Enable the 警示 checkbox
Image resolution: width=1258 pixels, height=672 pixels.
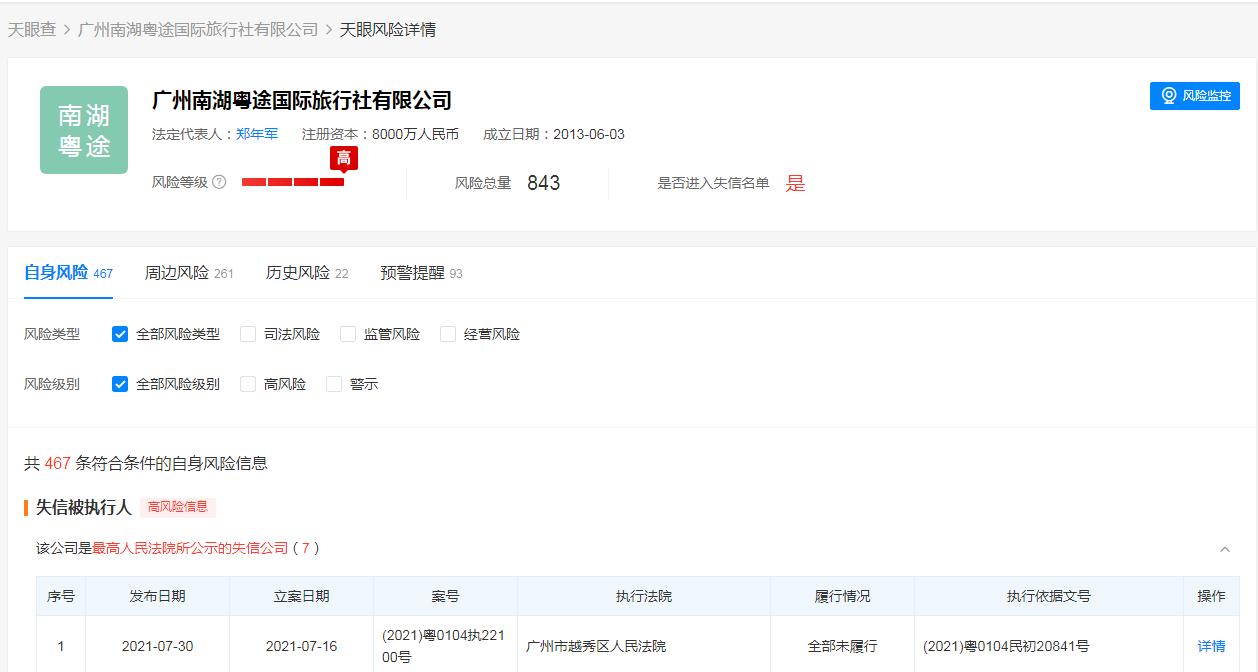[333, 383]
